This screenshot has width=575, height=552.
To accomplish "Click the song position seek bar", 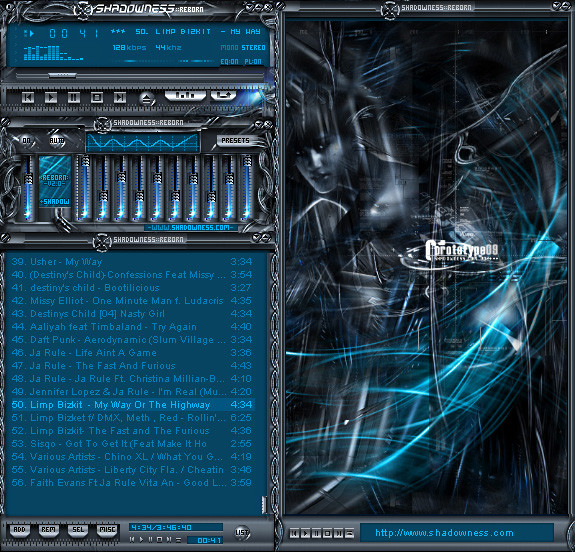I will [x=140, y=76].
